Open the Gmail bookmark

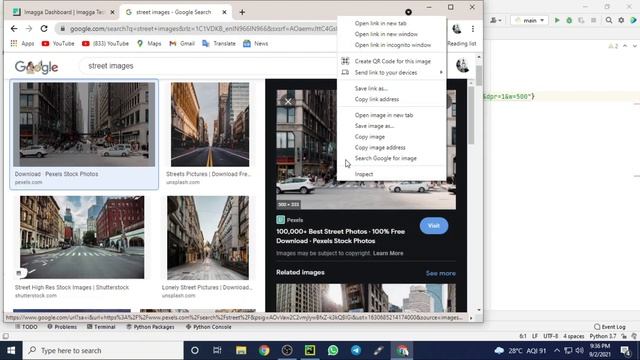(182, 43)
